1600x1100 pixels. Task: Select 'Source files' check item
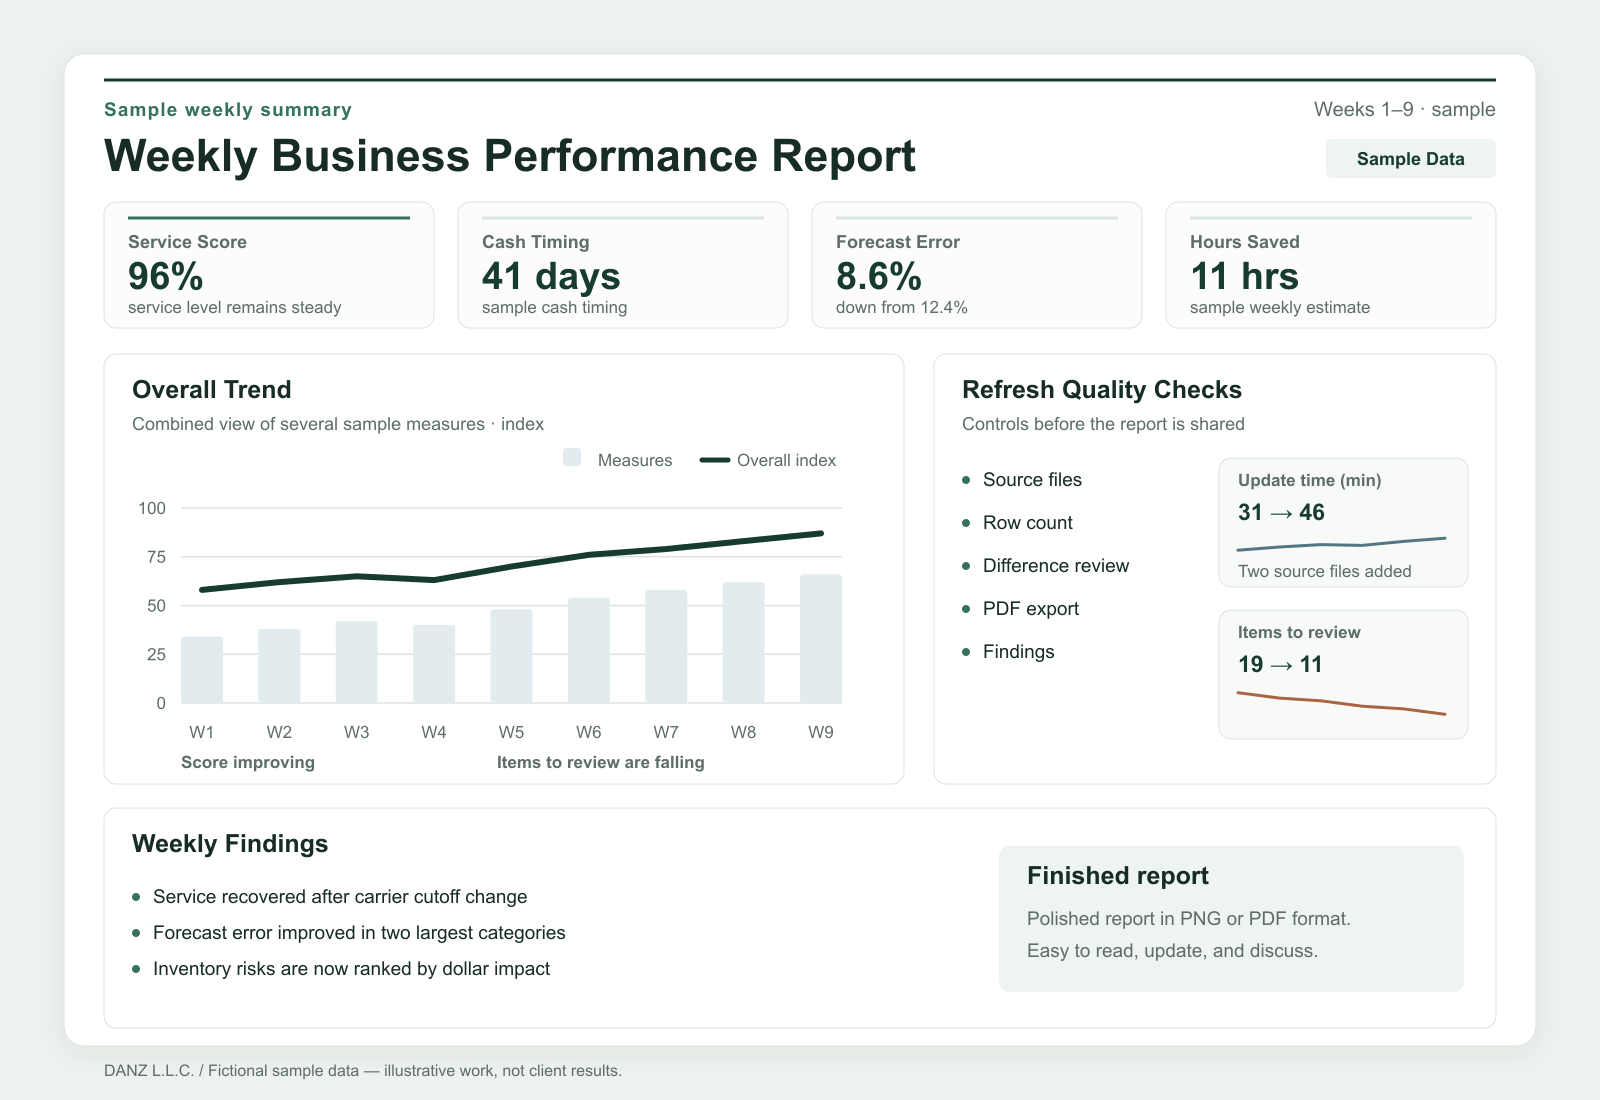click(1022, 480)
